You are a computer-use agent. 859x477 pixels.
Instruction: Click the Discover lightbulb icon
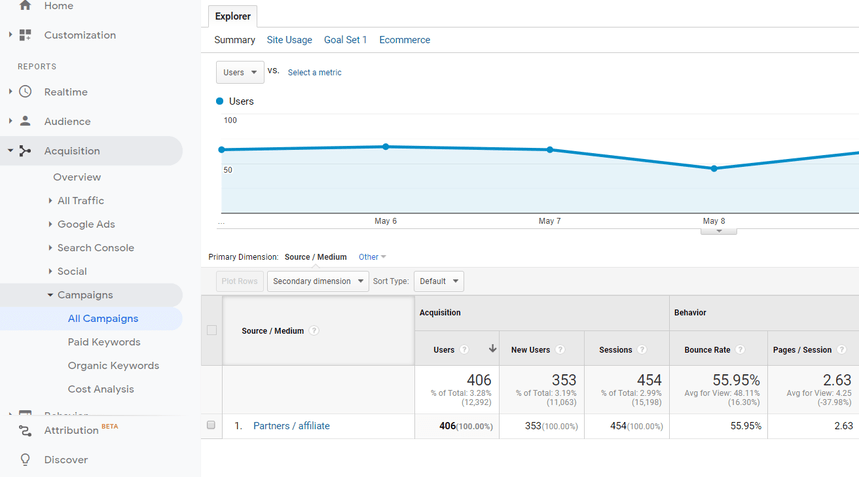[25, 460]
